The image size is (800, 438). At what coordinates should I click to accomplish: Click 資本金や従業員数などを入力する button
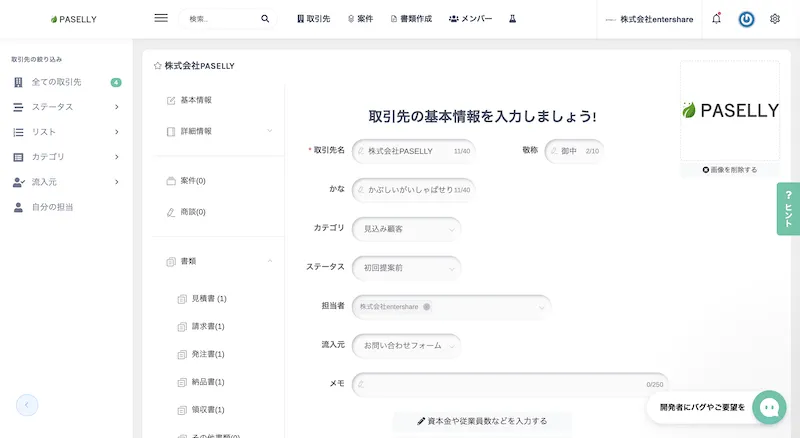coord(482,421)
